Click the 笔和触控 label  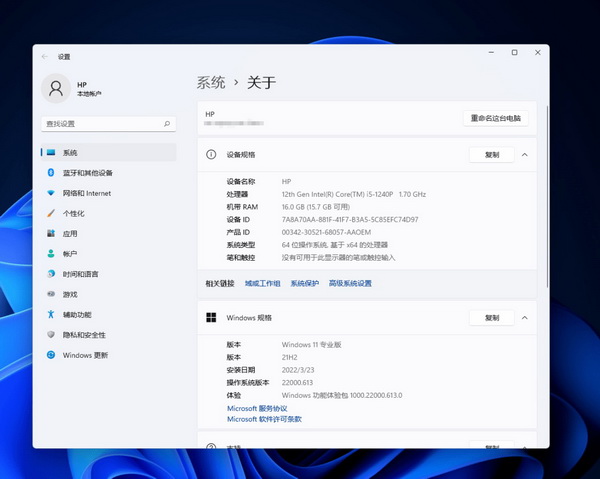[241, 257]
